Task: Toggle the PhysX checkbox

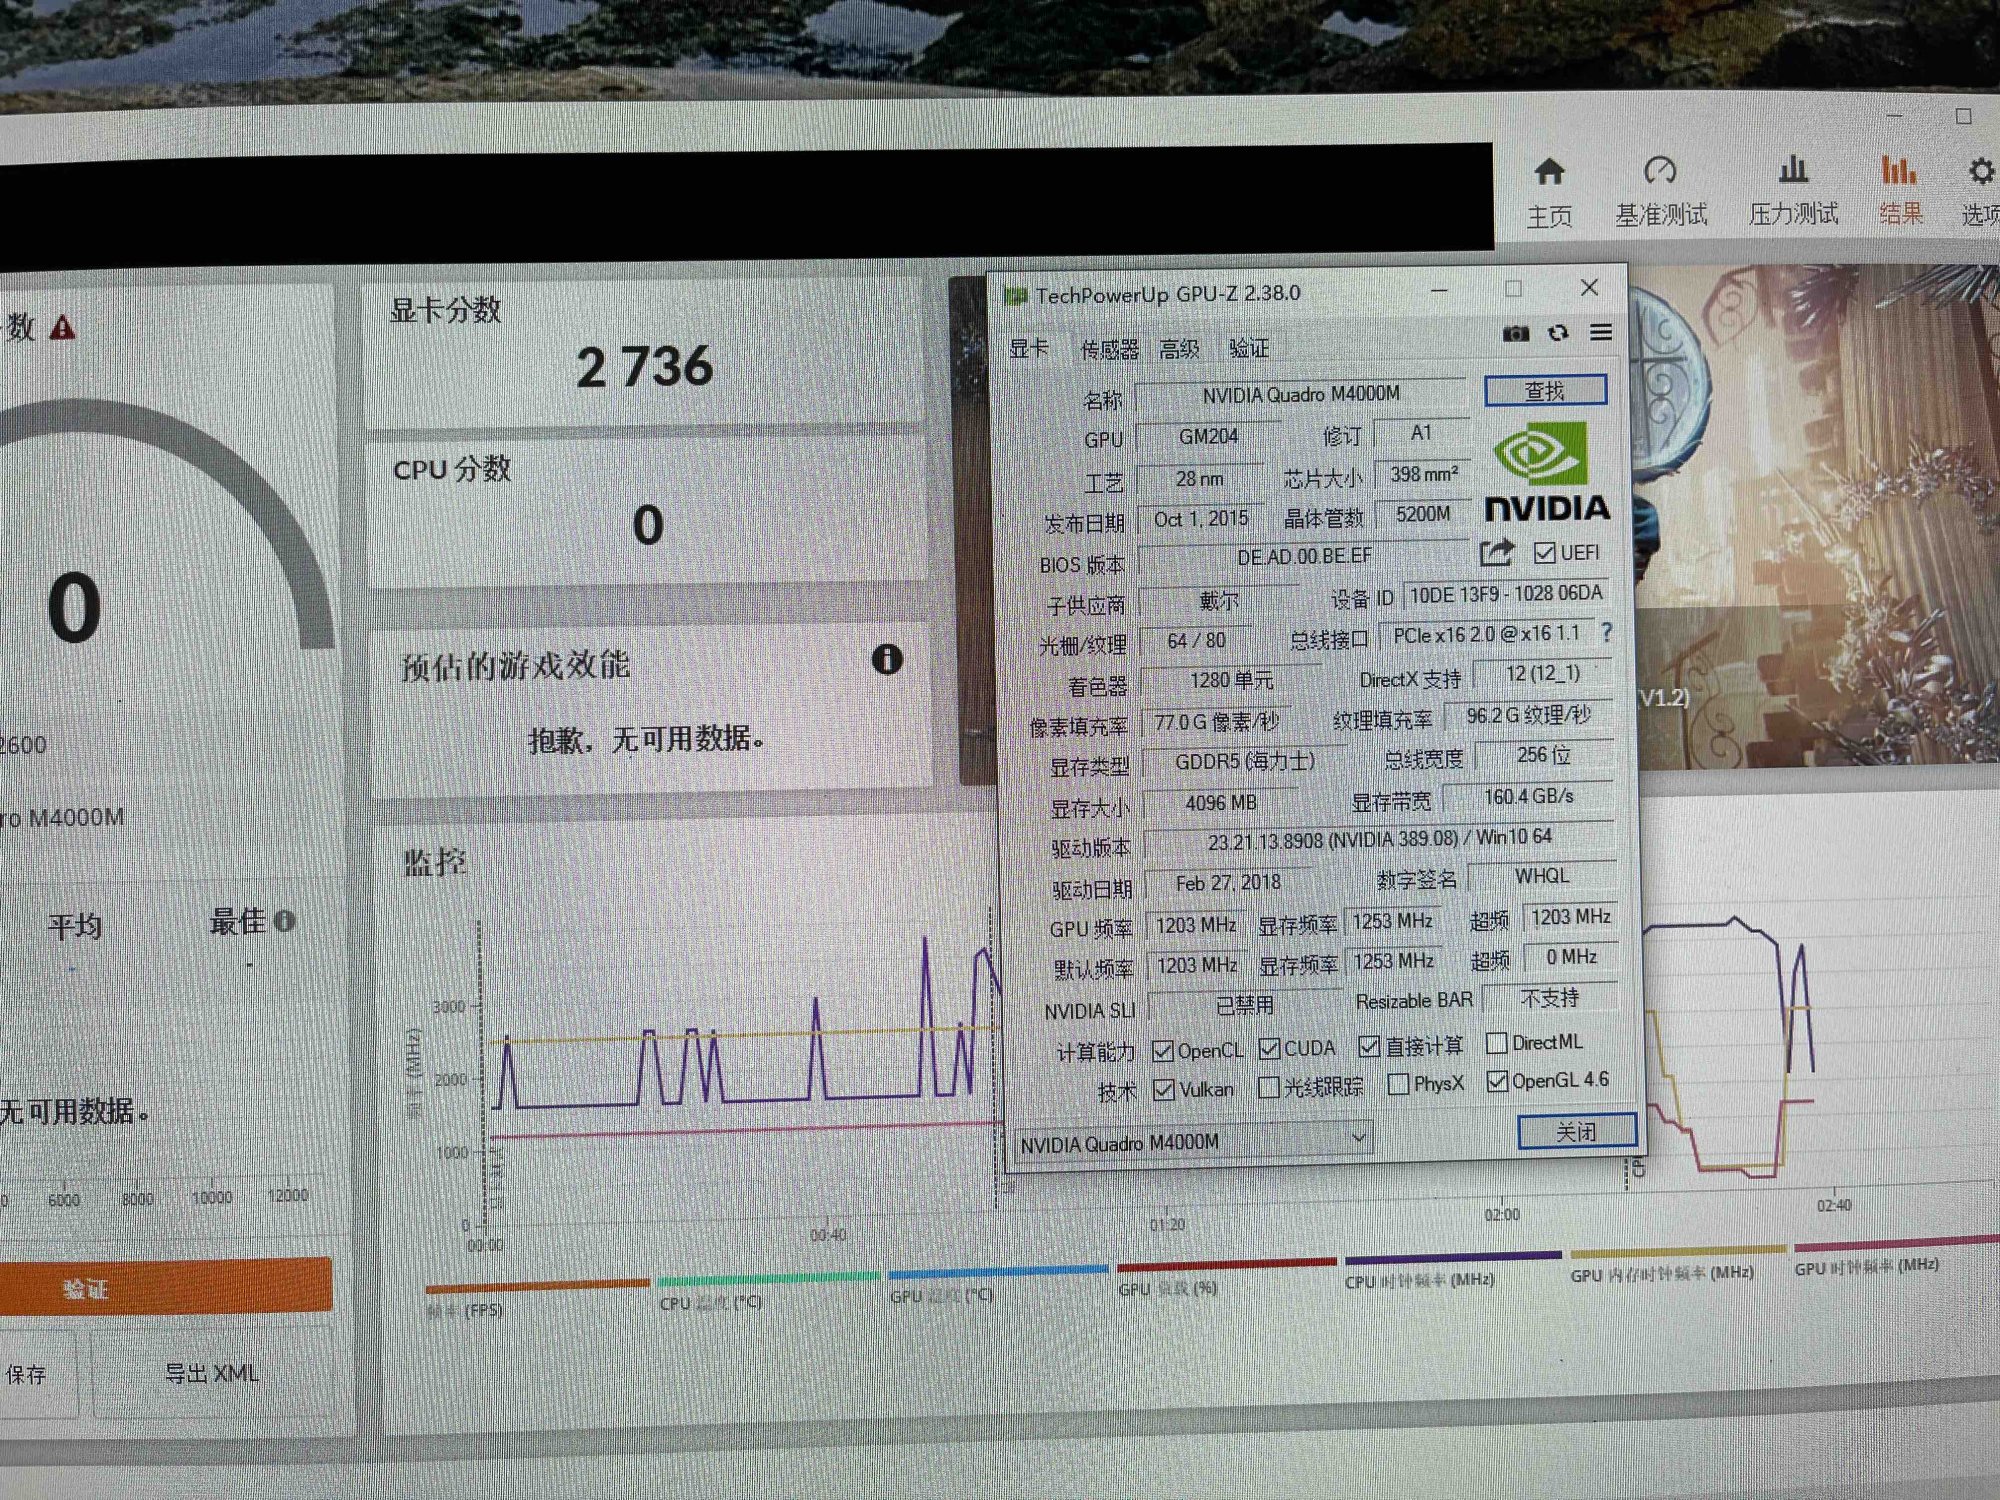Action: coord(1399,1084)
